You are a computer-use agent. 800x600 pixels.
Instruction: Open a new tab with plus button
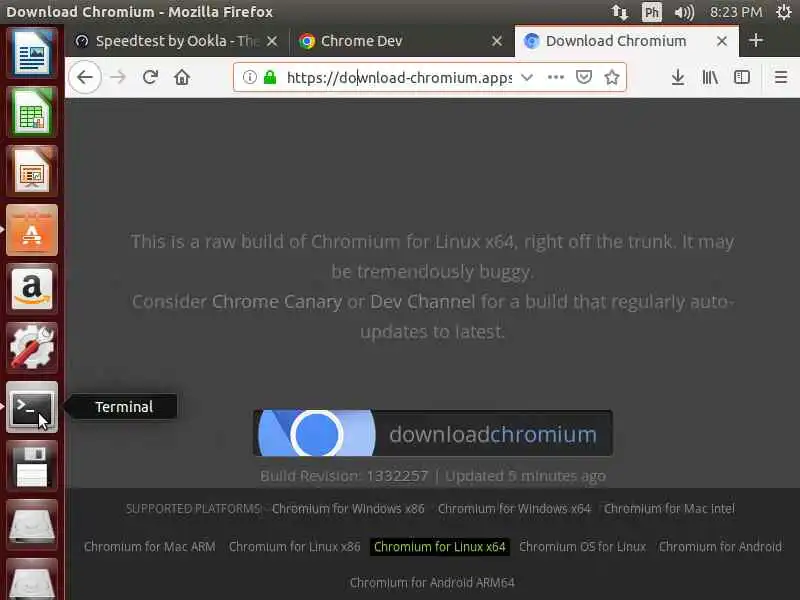click(x=756, y=40)
